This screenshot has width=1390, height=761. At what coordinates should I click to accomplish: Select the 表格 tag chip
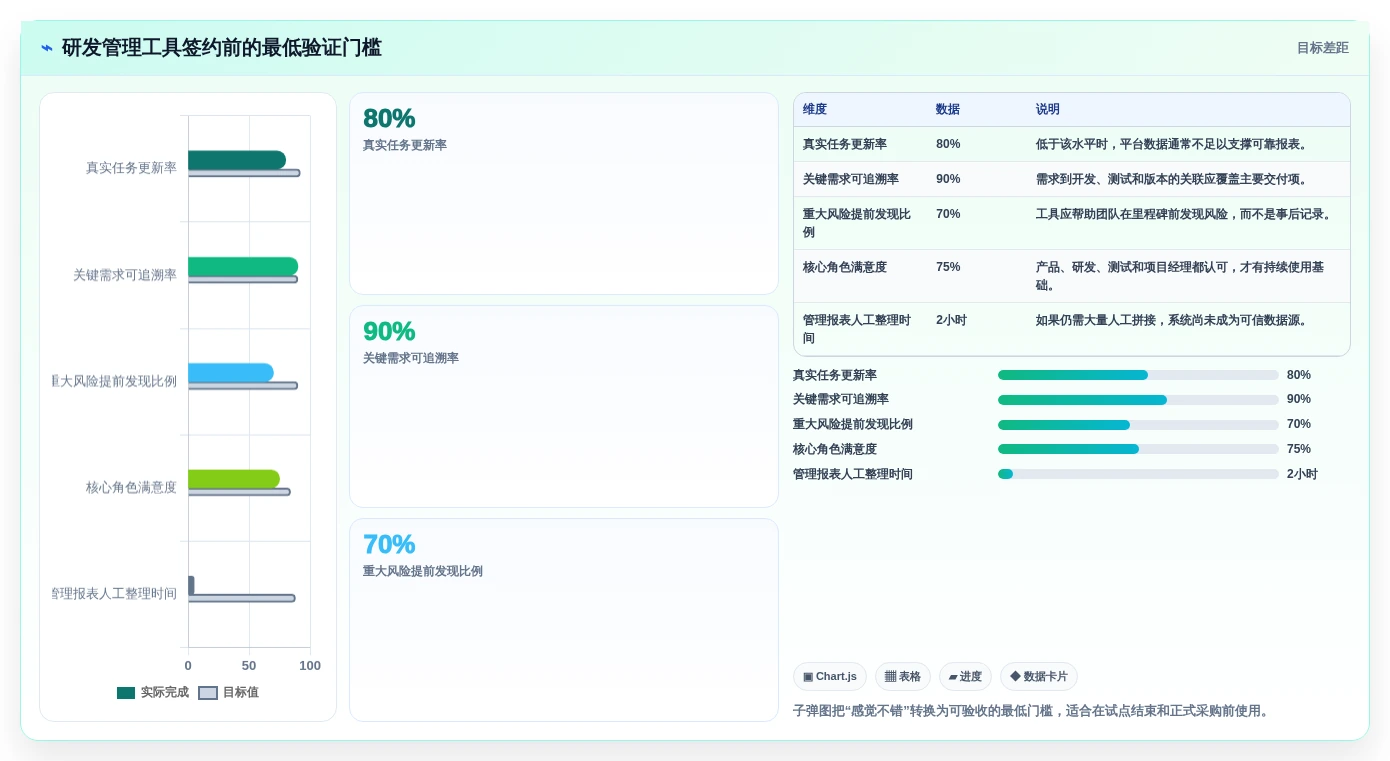point(903,677)
